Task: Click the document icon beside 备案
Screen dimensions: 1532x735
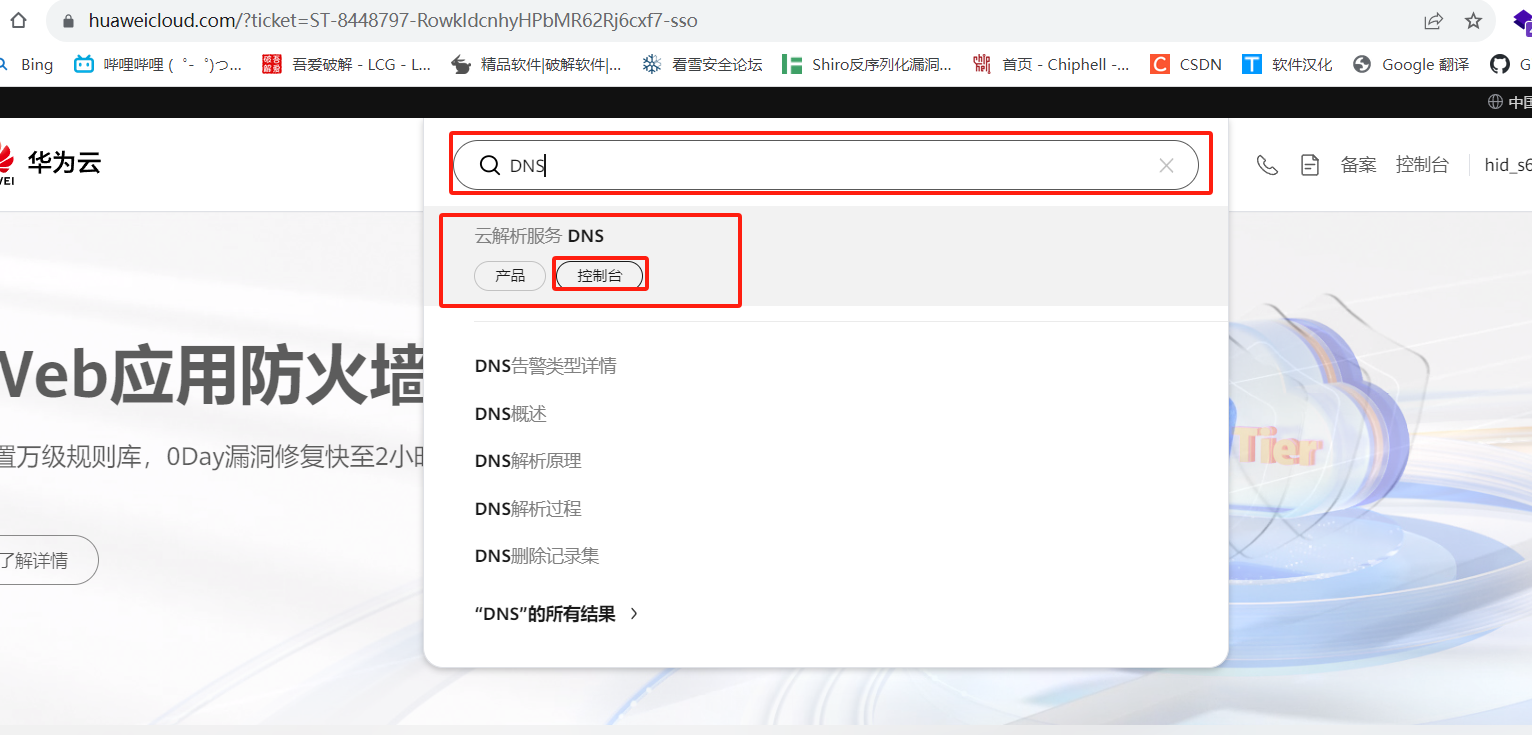Action: (x=1310, y=165)
